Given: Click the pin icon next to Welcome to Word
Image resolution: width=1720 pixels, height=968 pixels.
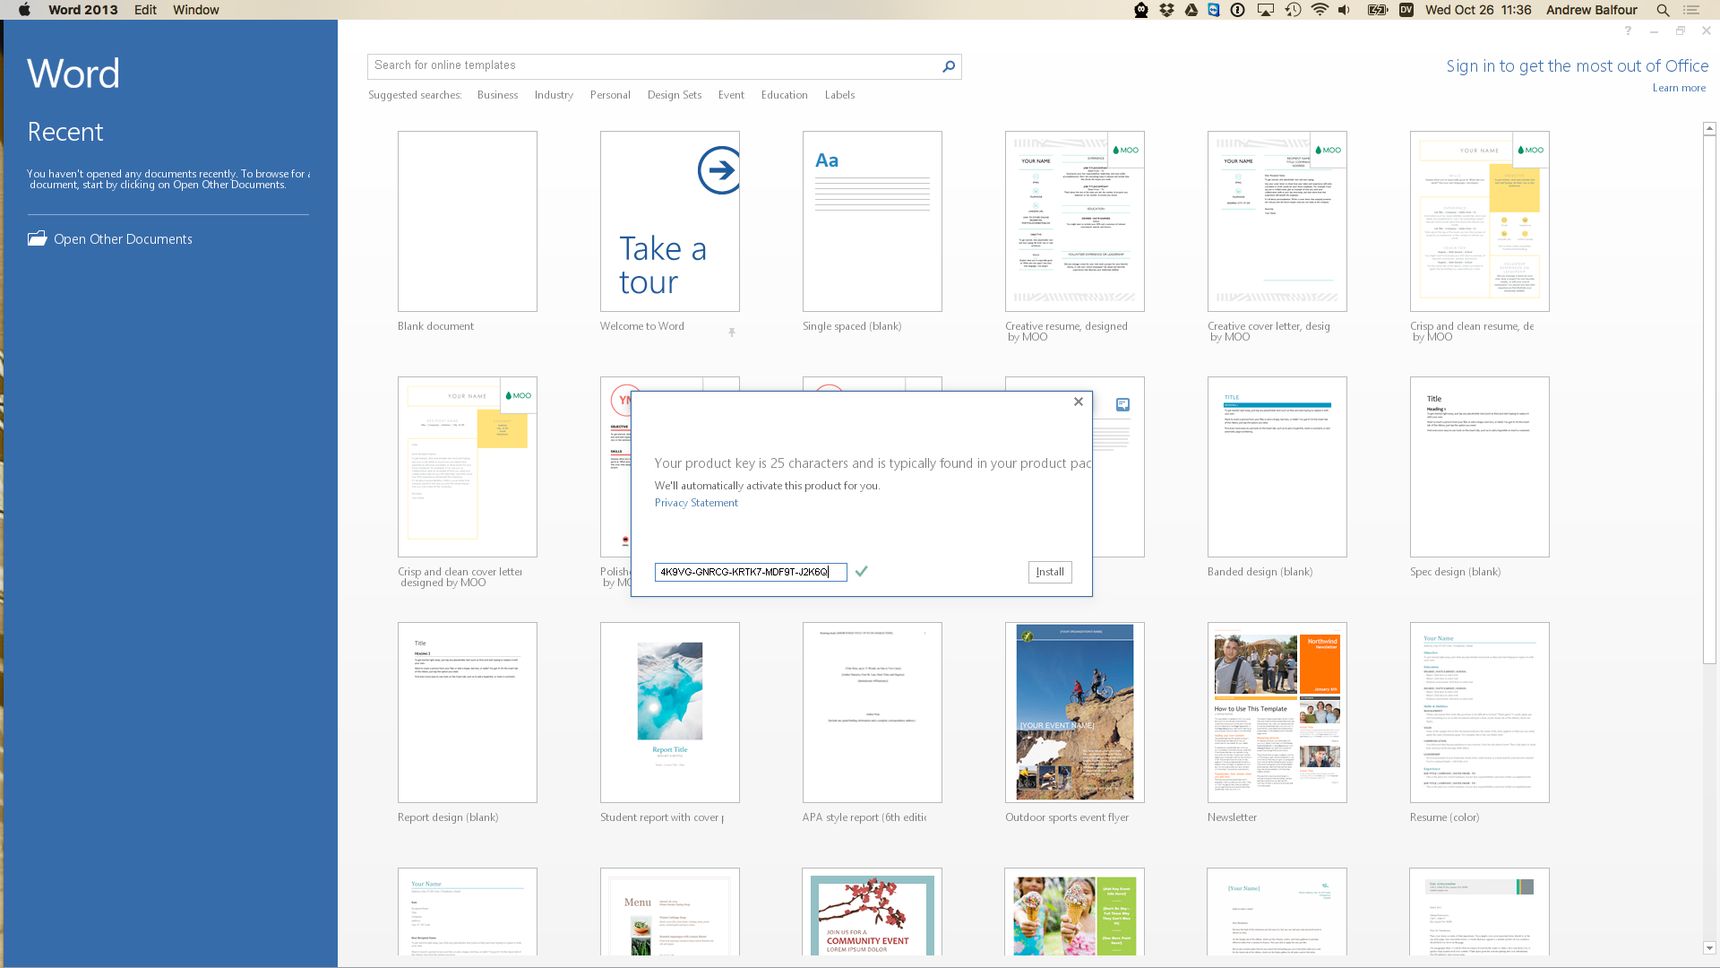Looking at the screenshot, I should pos(732,332).
